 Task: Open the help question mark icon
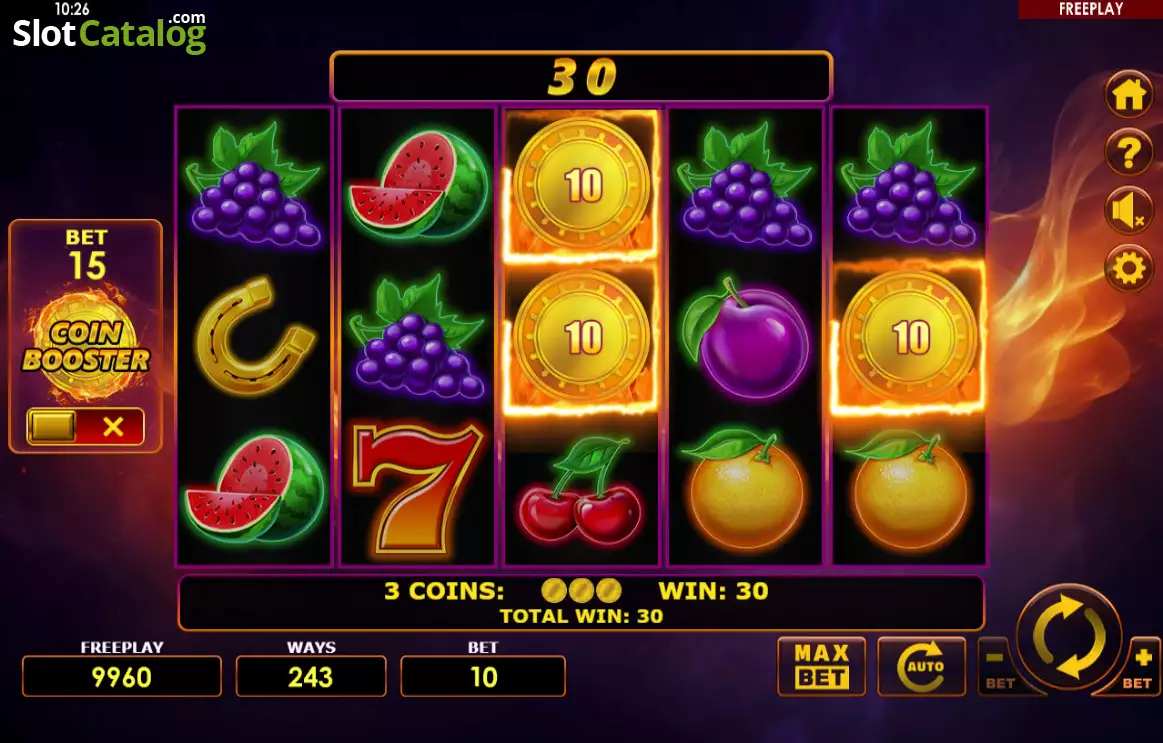click(x=1129, y=152)
